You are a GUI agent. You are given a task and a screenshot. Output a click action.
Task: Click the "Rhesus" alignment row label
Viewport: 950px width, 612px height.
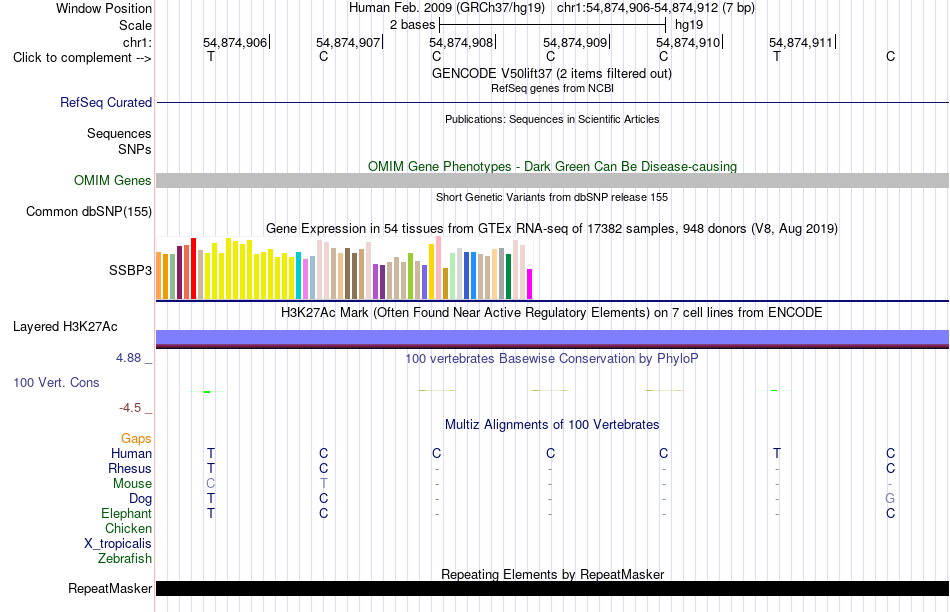(x=130, y=468)
